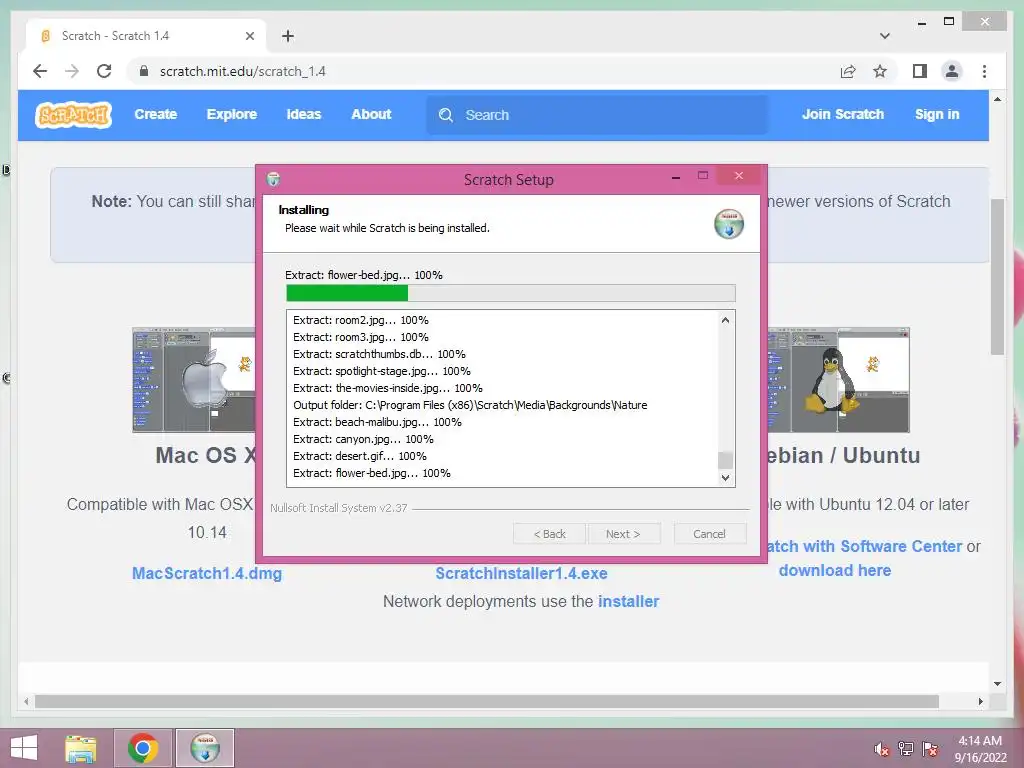Click the Mac OS X screenshot thumbnail
The width and height of the screenshot is (1024, 768).
[194, 380]
